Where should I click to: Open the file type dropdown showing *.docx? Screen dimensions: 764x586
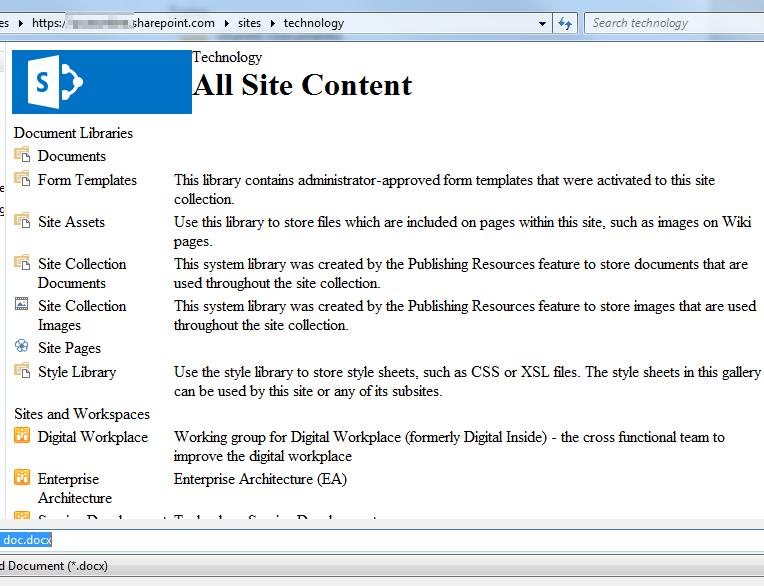pos(382,566)
